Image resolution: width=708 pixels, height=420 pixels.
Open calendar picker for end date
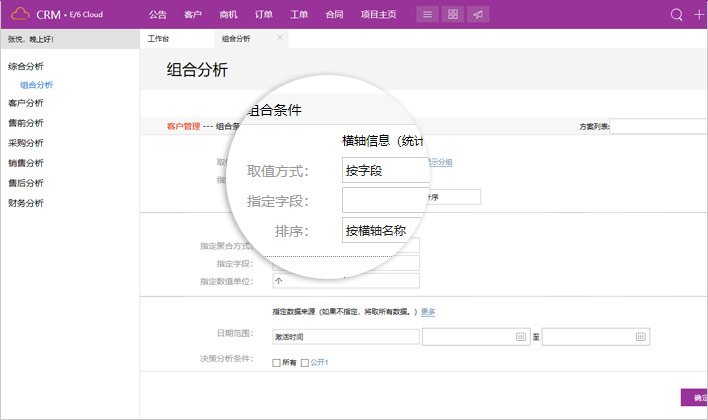pyautogui.click(x=640, y=337)
